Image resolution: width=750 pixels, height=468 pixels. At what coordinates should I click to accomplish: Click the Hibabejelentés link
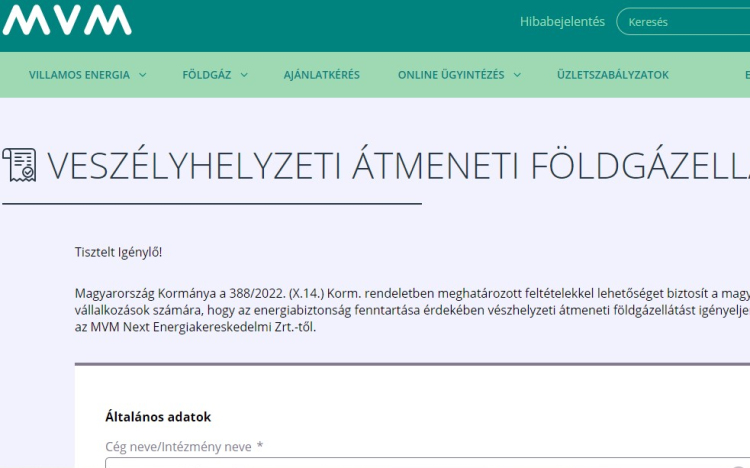(x=562, y=22)
